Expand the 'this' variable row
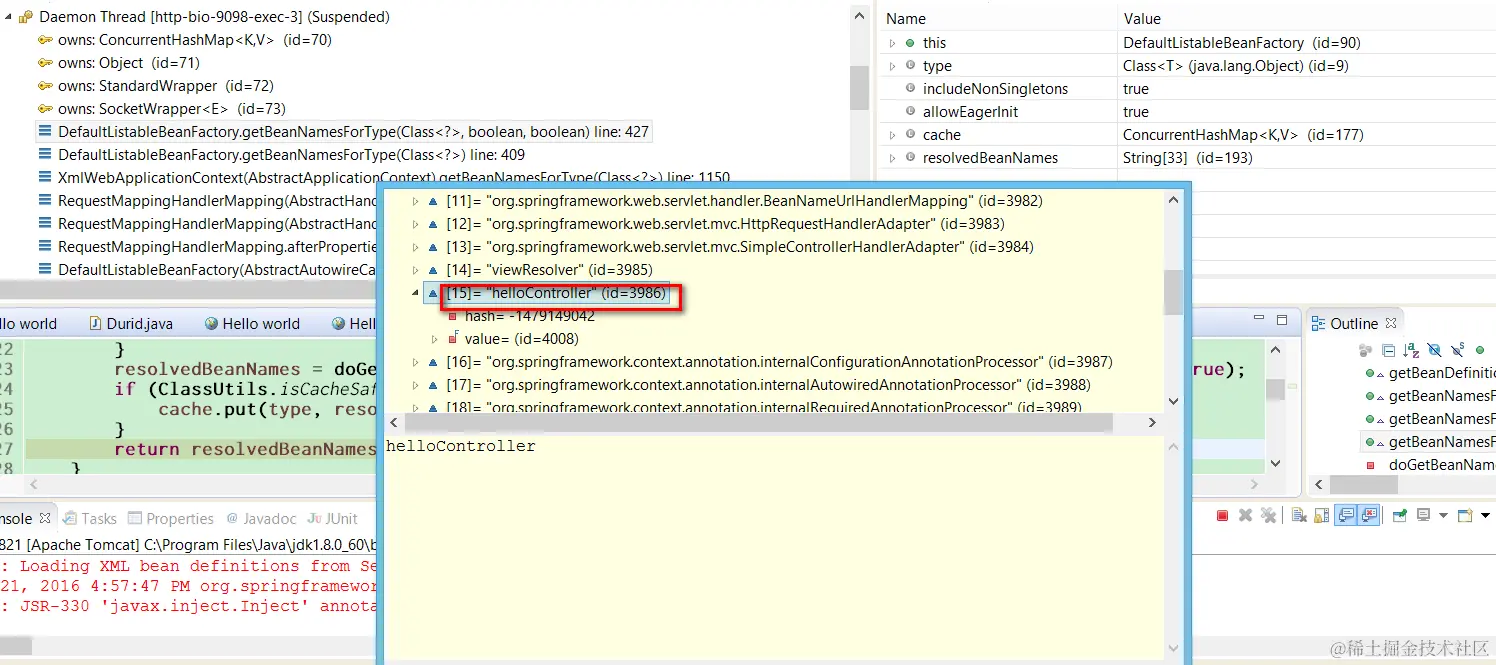This screenshot has height=665, width=1496. coord(893,43)
